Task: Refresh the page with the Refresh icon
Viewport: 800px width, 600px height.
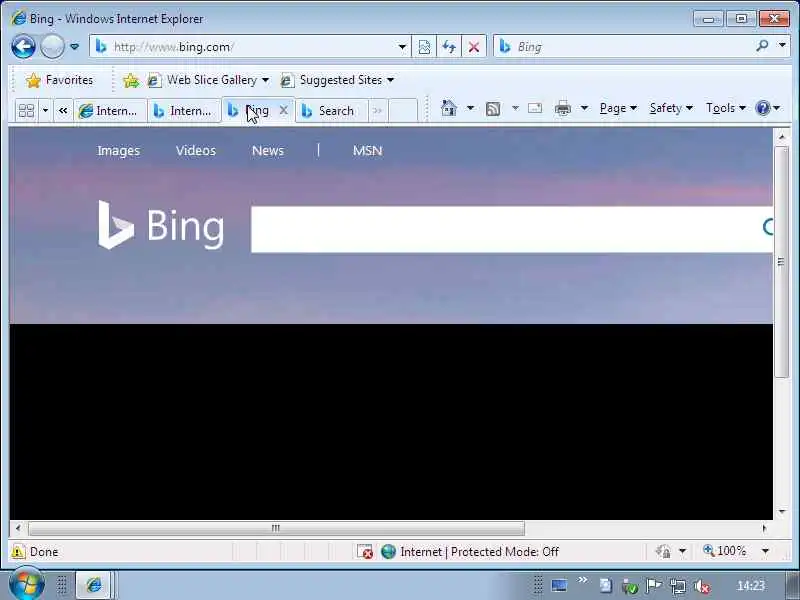Action: point(449,47)
